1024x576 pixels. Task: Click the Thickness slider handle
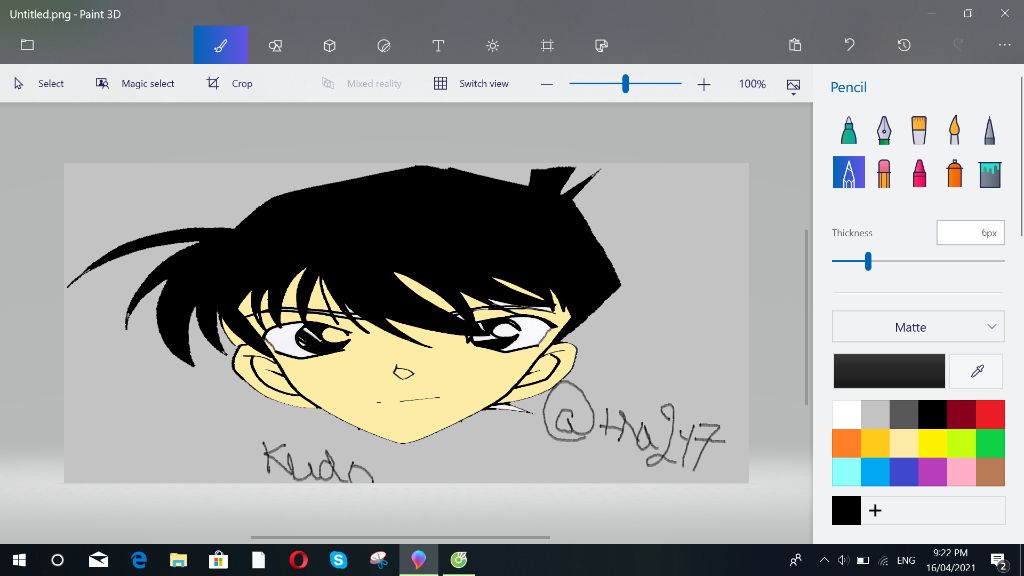[868, 261]
